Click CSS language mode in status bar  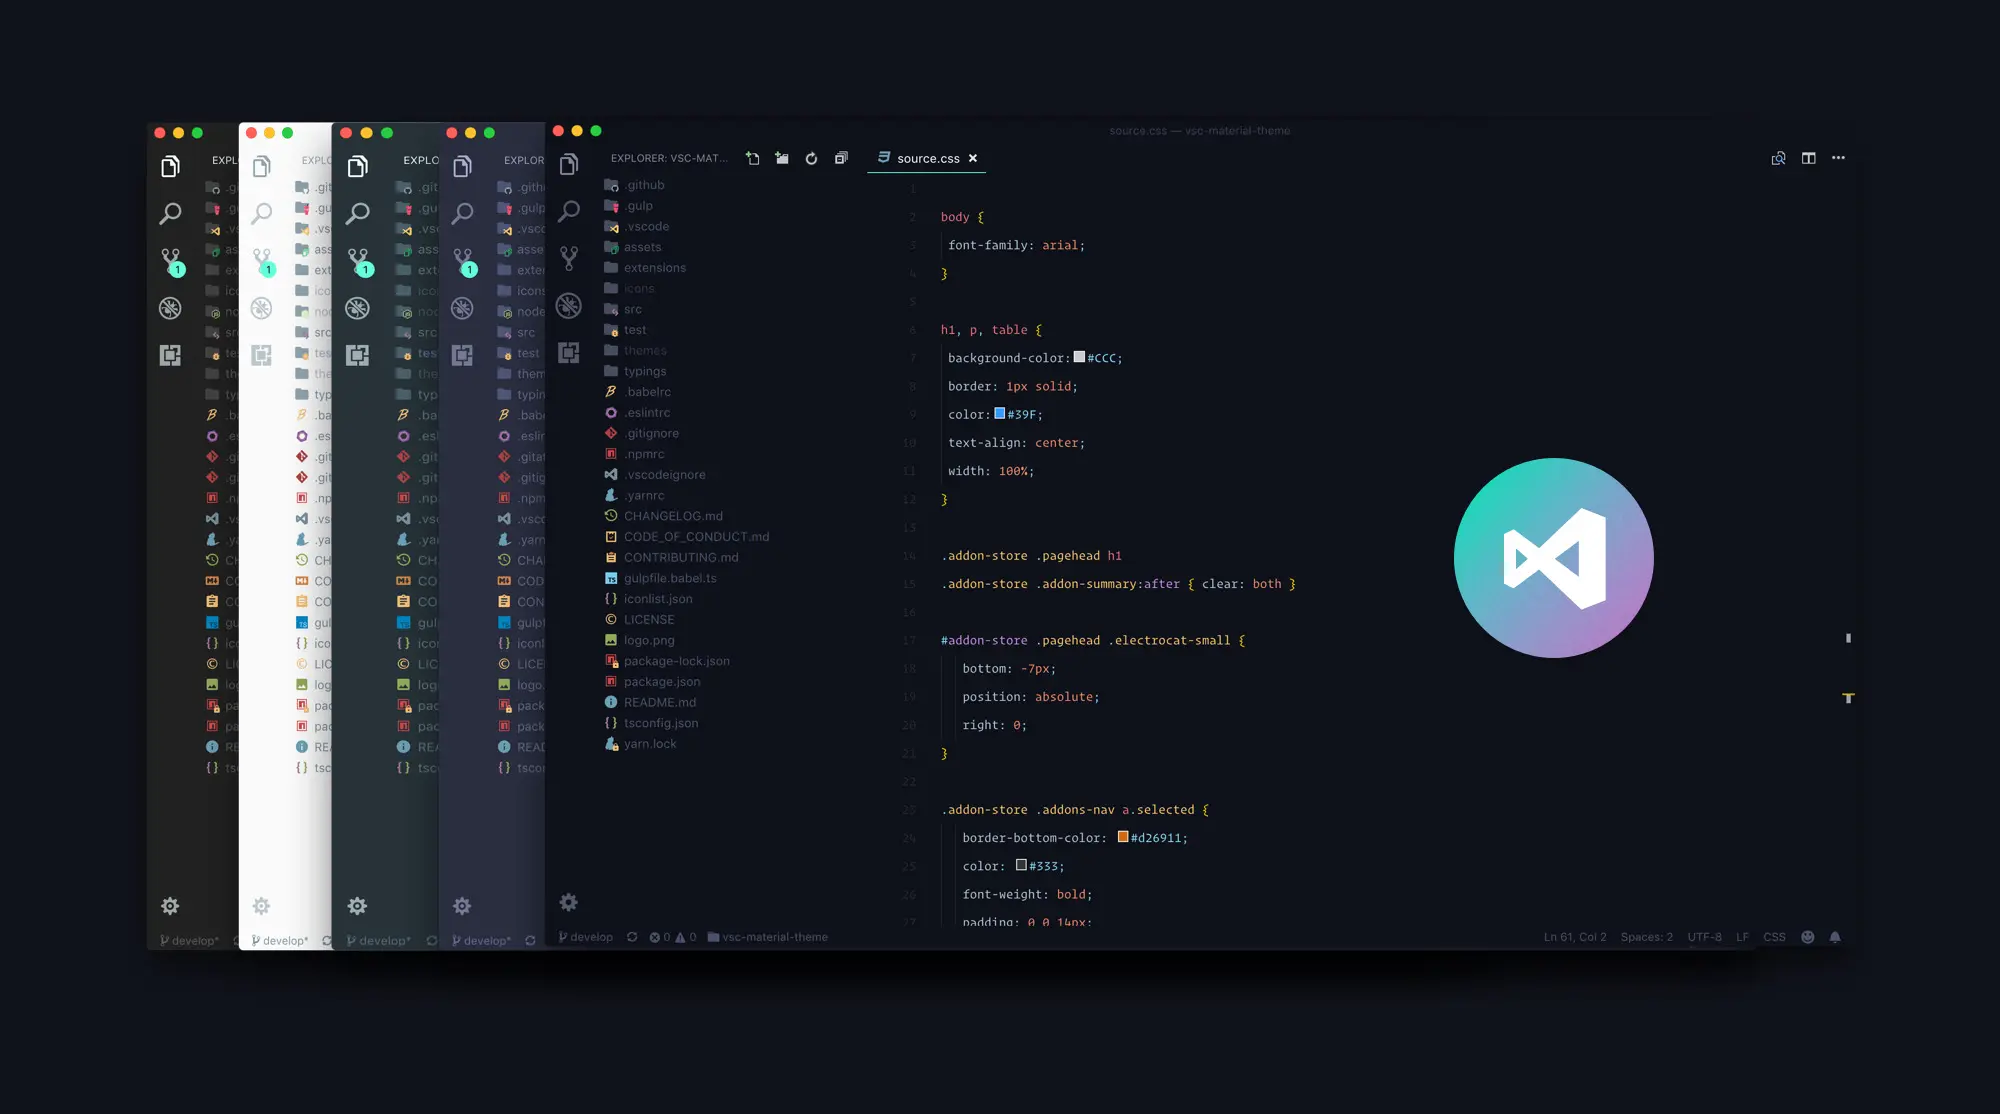point(1774,937)
